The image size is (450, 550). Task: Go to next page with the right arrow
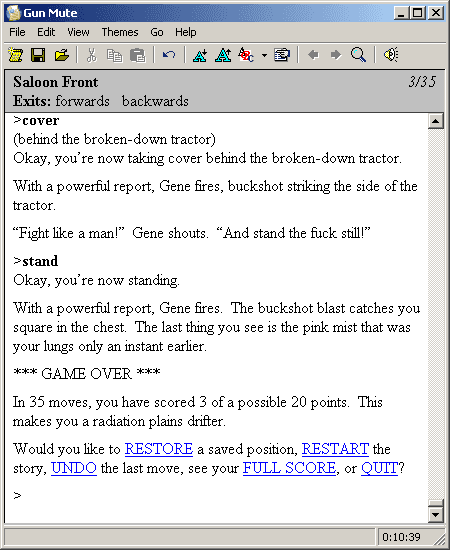pyautogui.click(x=336, y=55)
